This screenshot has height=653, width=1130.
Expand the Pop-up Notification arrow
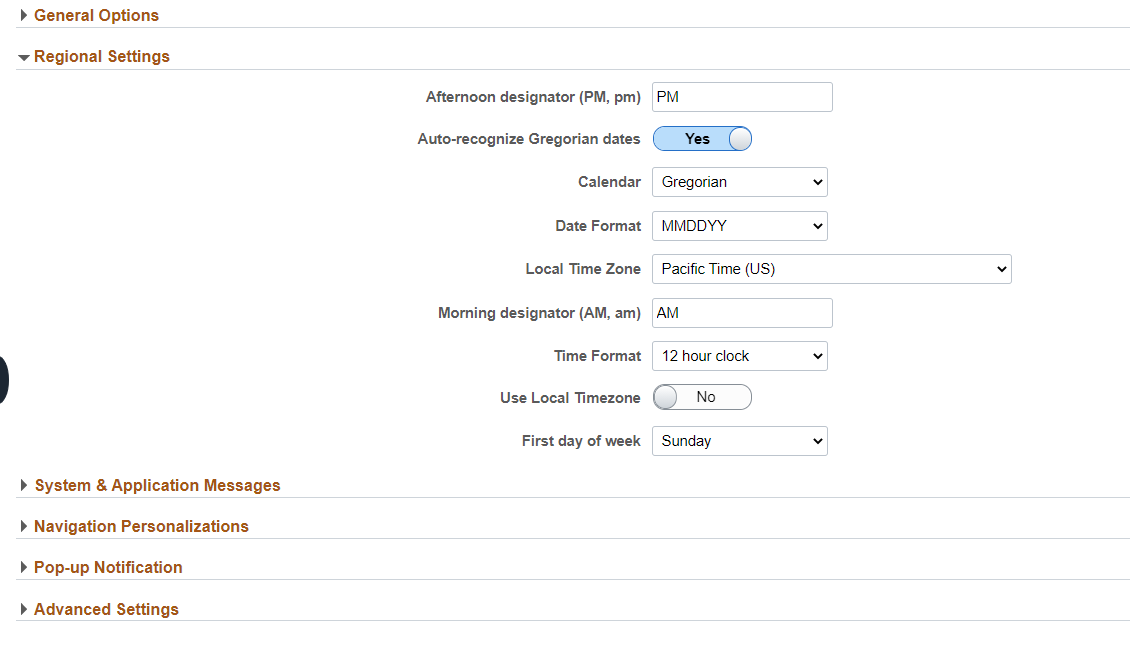click(x=24, y=567)
